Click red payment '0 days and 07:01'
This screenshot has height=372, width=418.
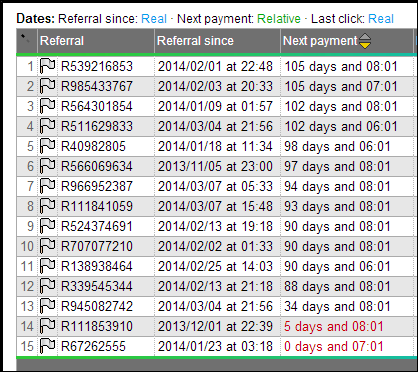coord(334,346)
